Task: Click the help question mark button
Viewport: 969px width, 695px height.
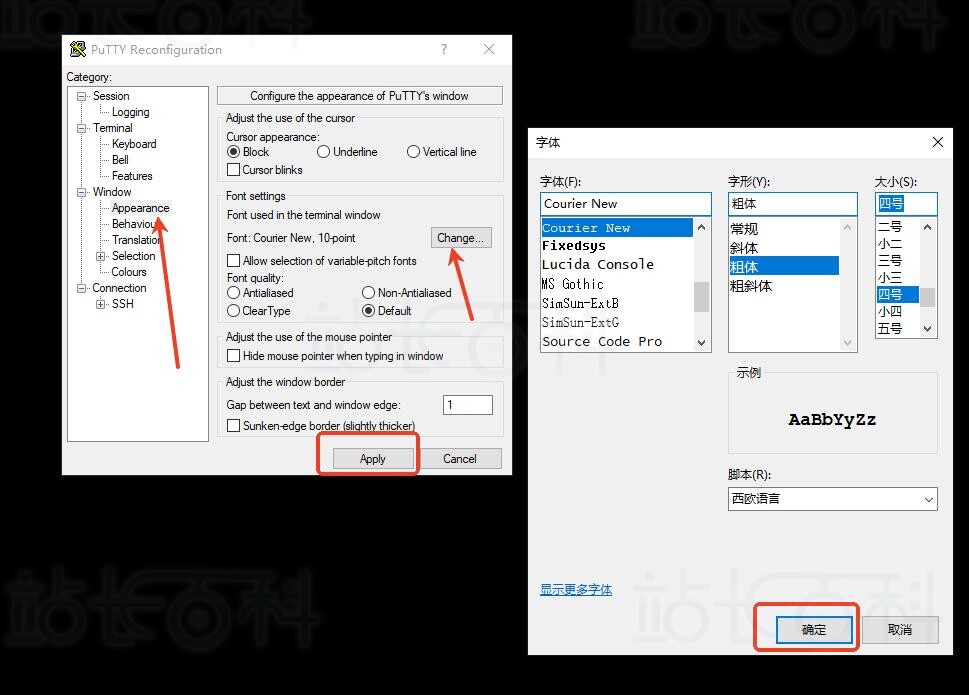Action: pyautogui.click(x=444, y=50)
